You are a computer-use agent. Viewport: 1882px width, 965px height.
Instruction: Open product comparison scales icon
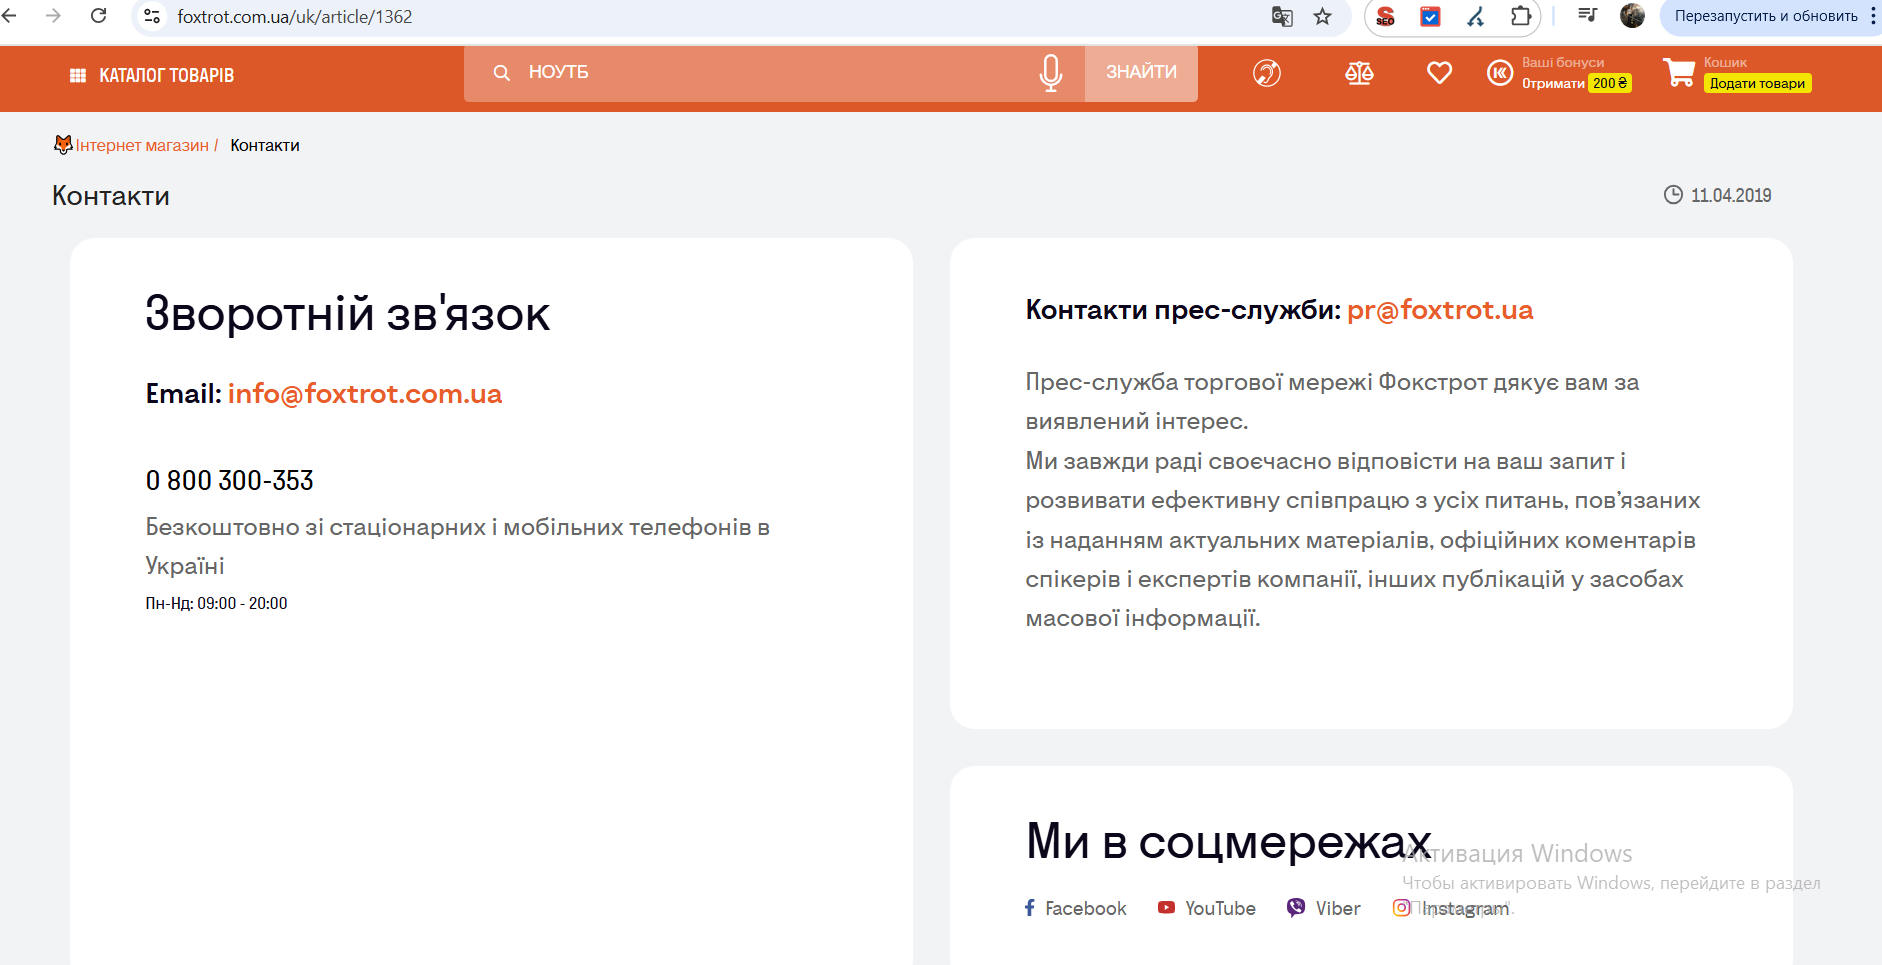[1359, 73]
